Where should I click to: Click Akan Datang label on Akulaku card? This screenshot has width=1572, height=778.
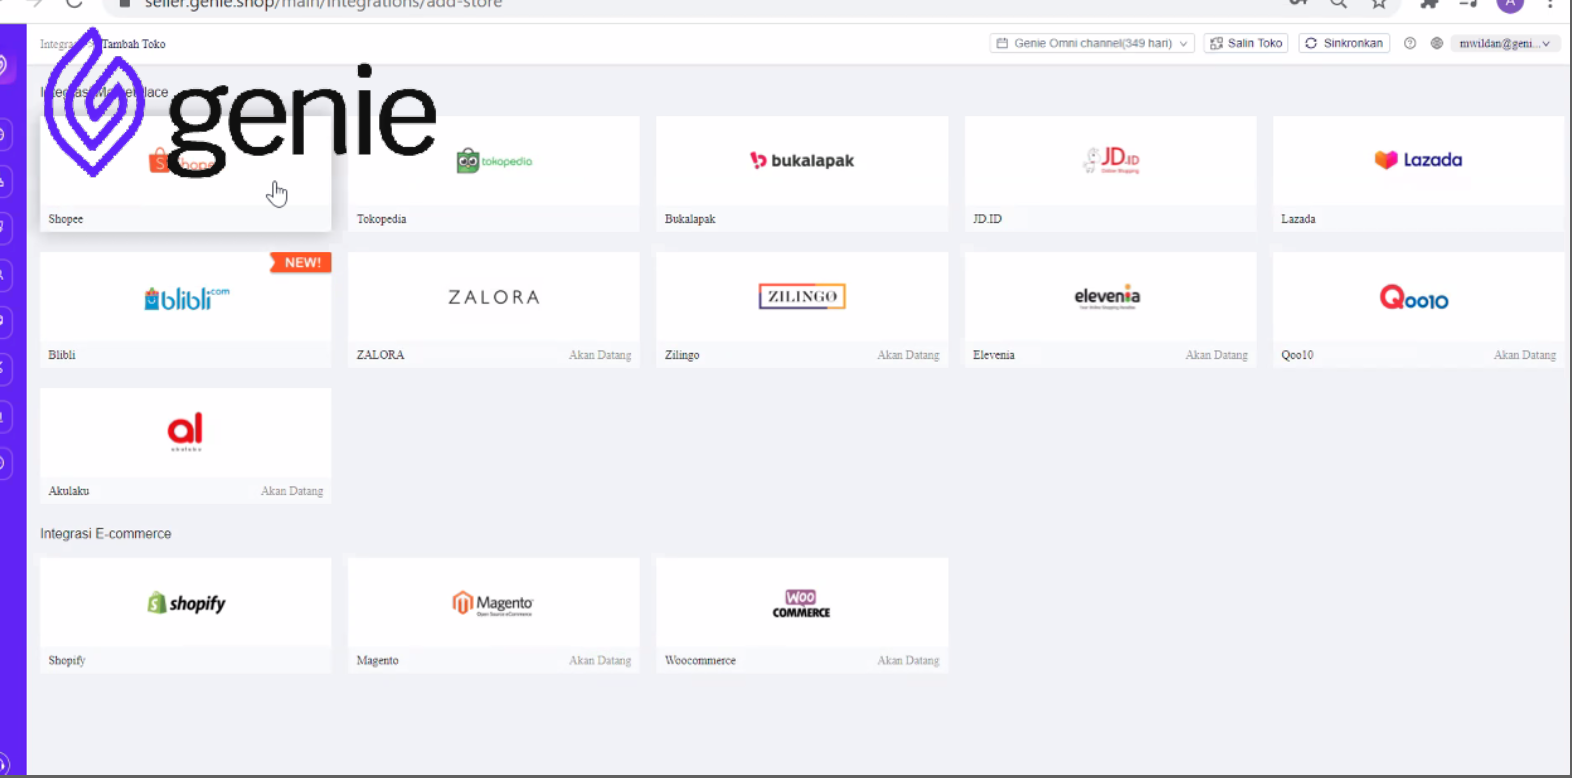(292, 491)
